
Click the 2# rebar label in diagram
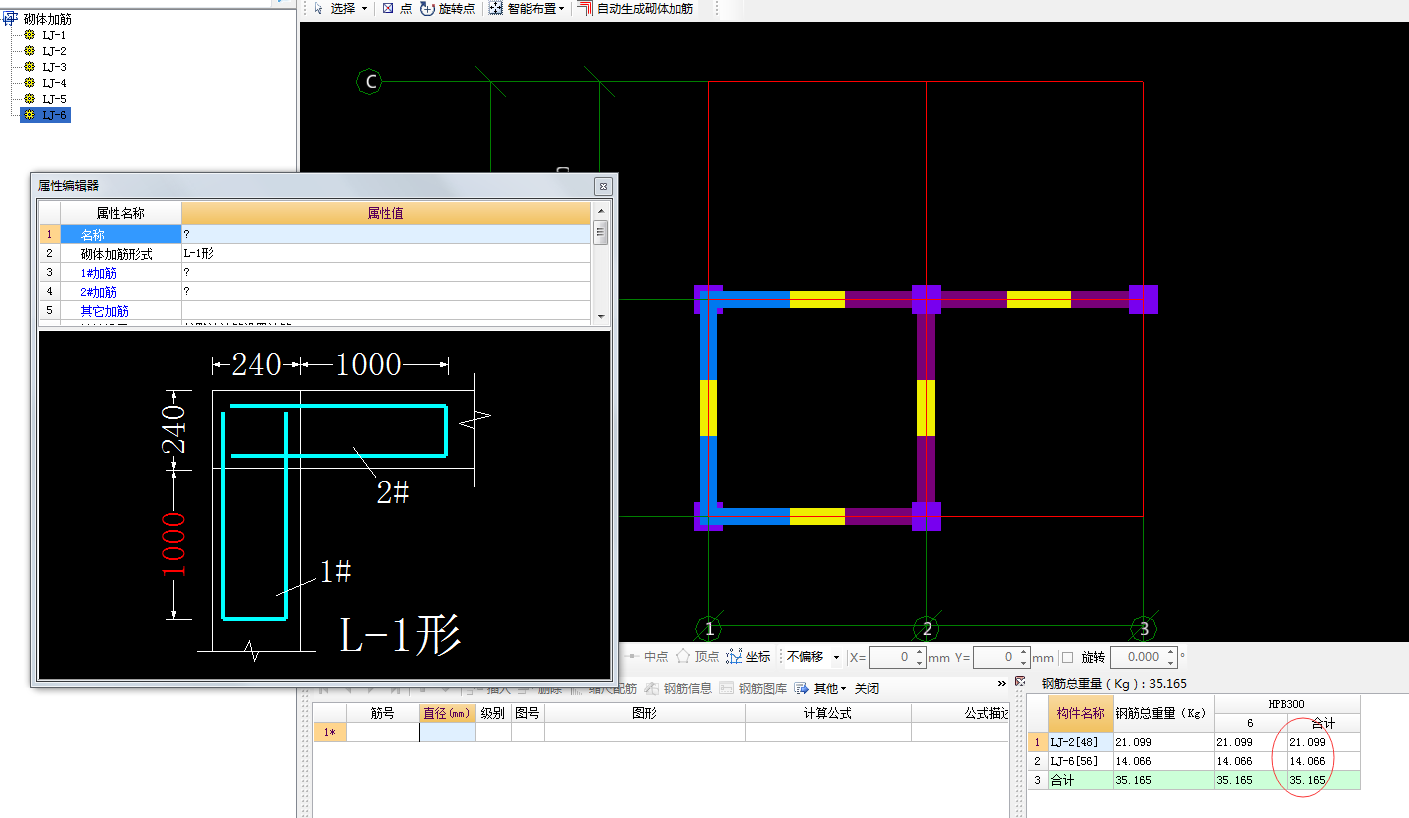[393, 491]
